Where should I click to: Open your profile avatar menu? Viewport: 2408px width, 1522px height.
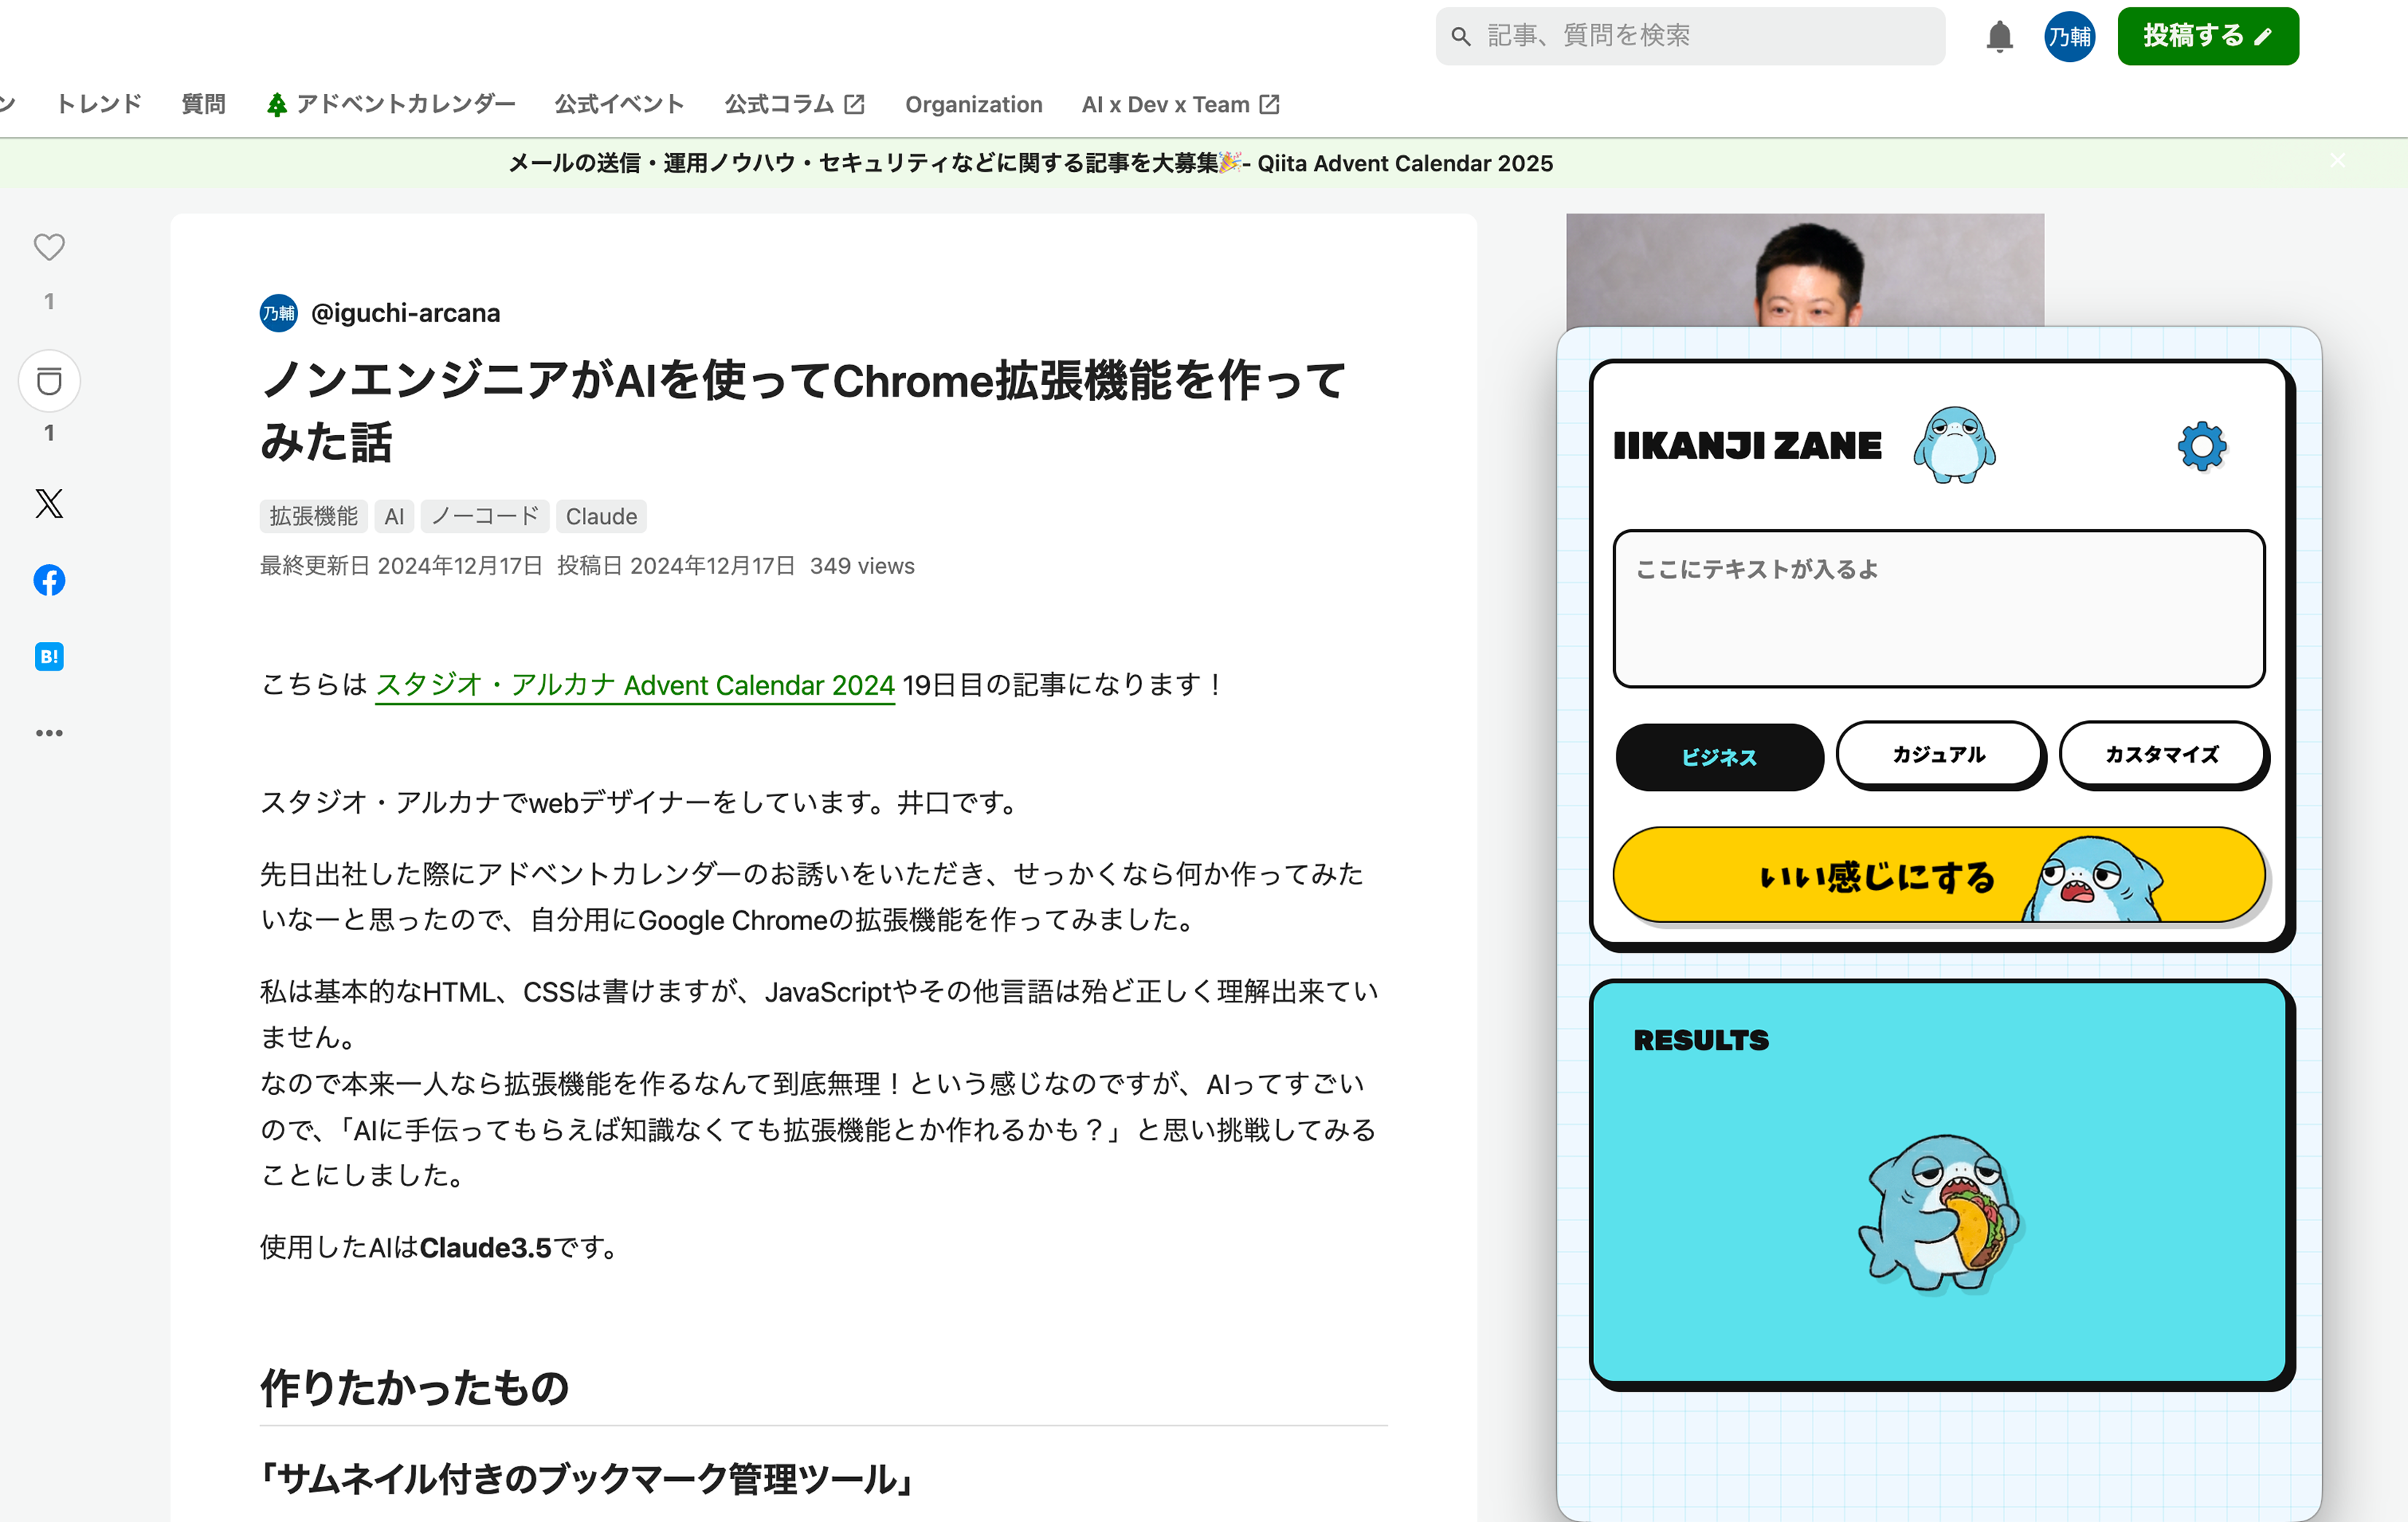tap(2070, 36)
